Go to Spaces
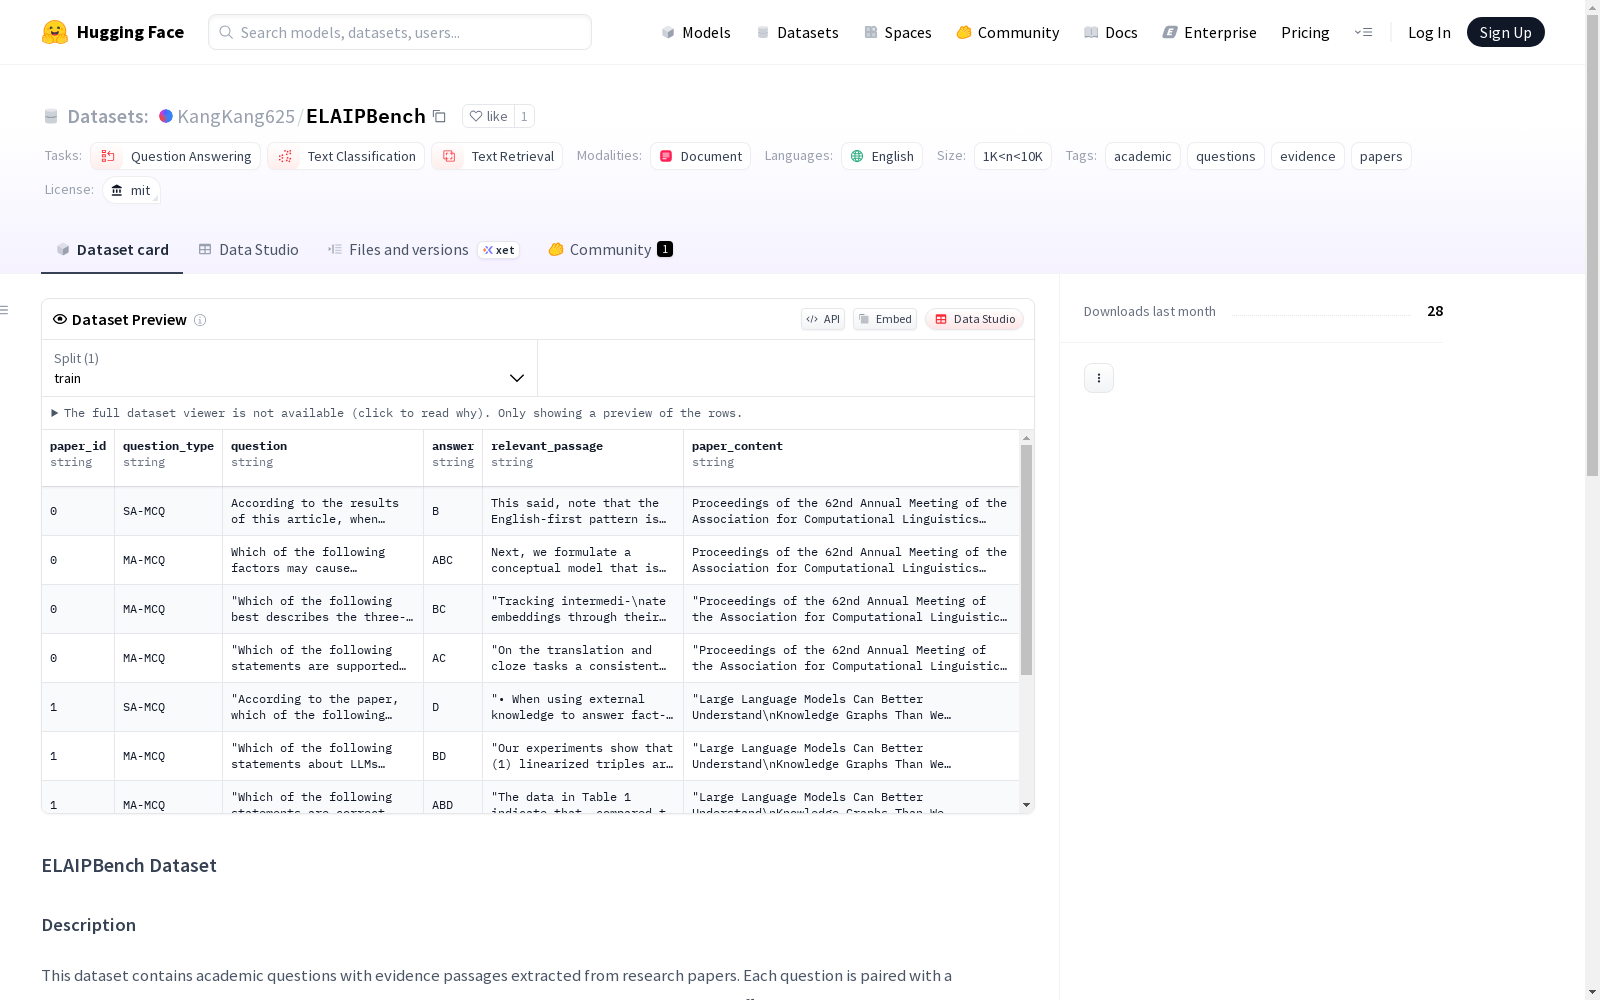Viewport: 1600px width, 1000px height. coord(898,32)
